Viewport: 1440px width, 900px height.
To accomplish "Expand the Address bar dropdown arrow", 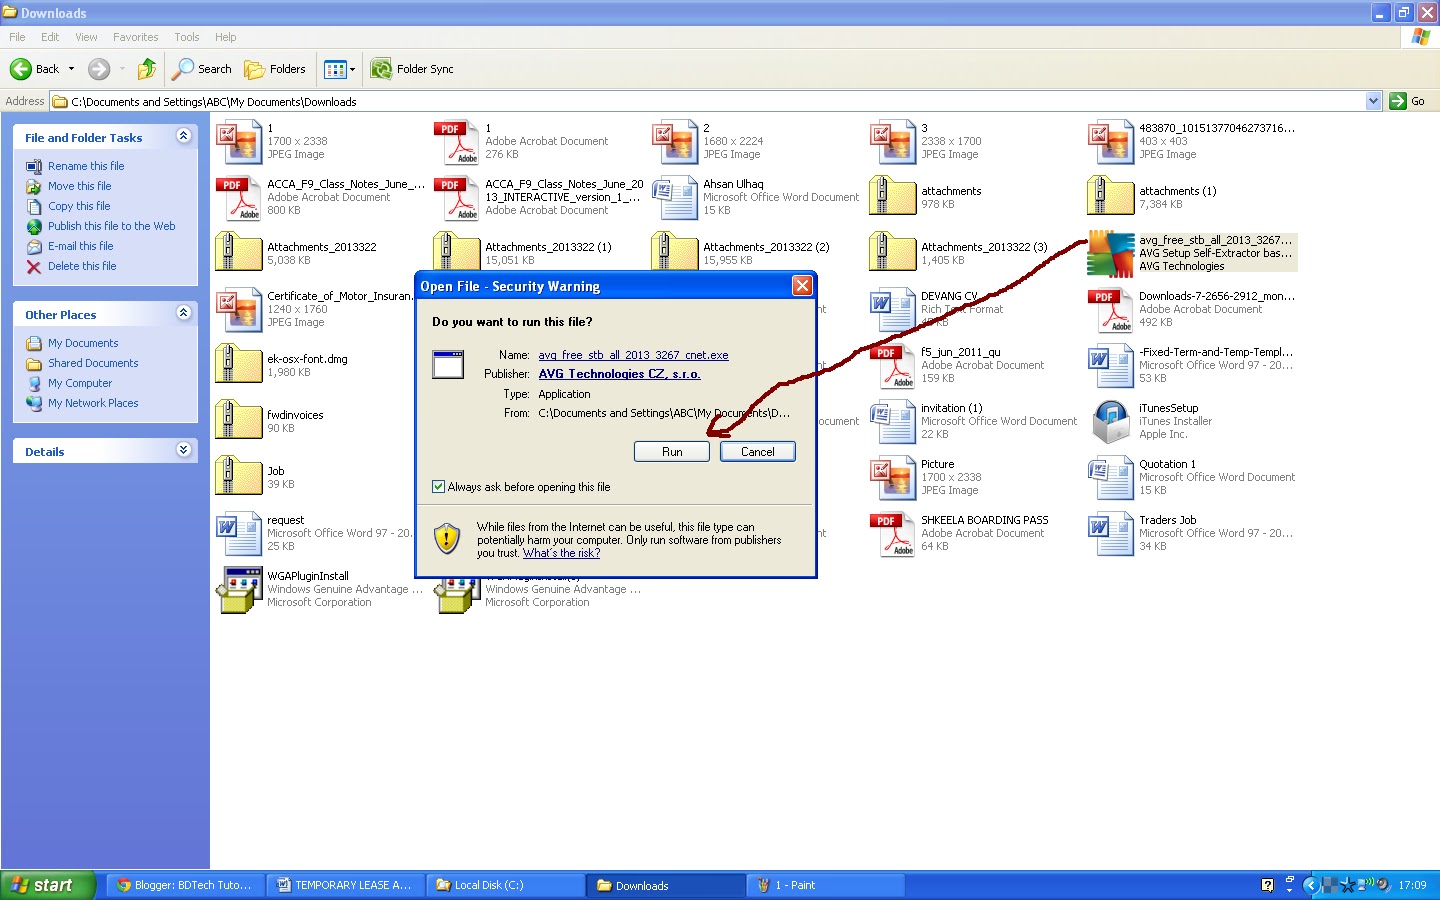I will point(1373,101).
